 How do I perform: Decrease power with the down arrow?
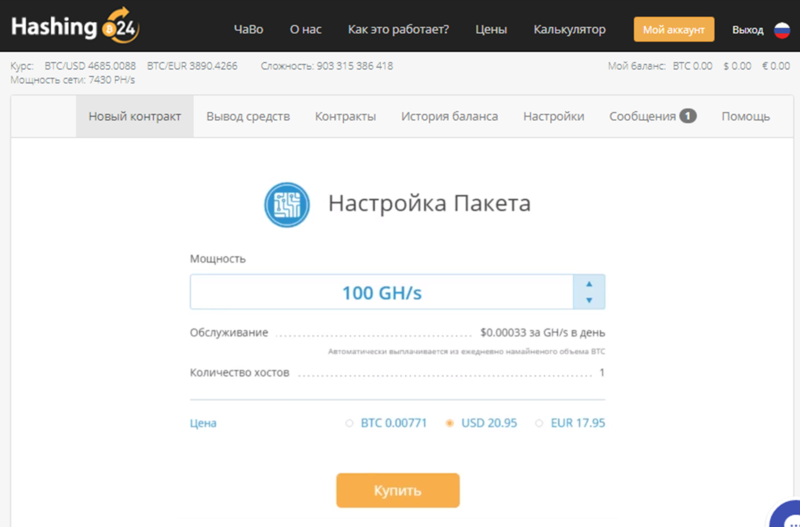coord(589,300)
